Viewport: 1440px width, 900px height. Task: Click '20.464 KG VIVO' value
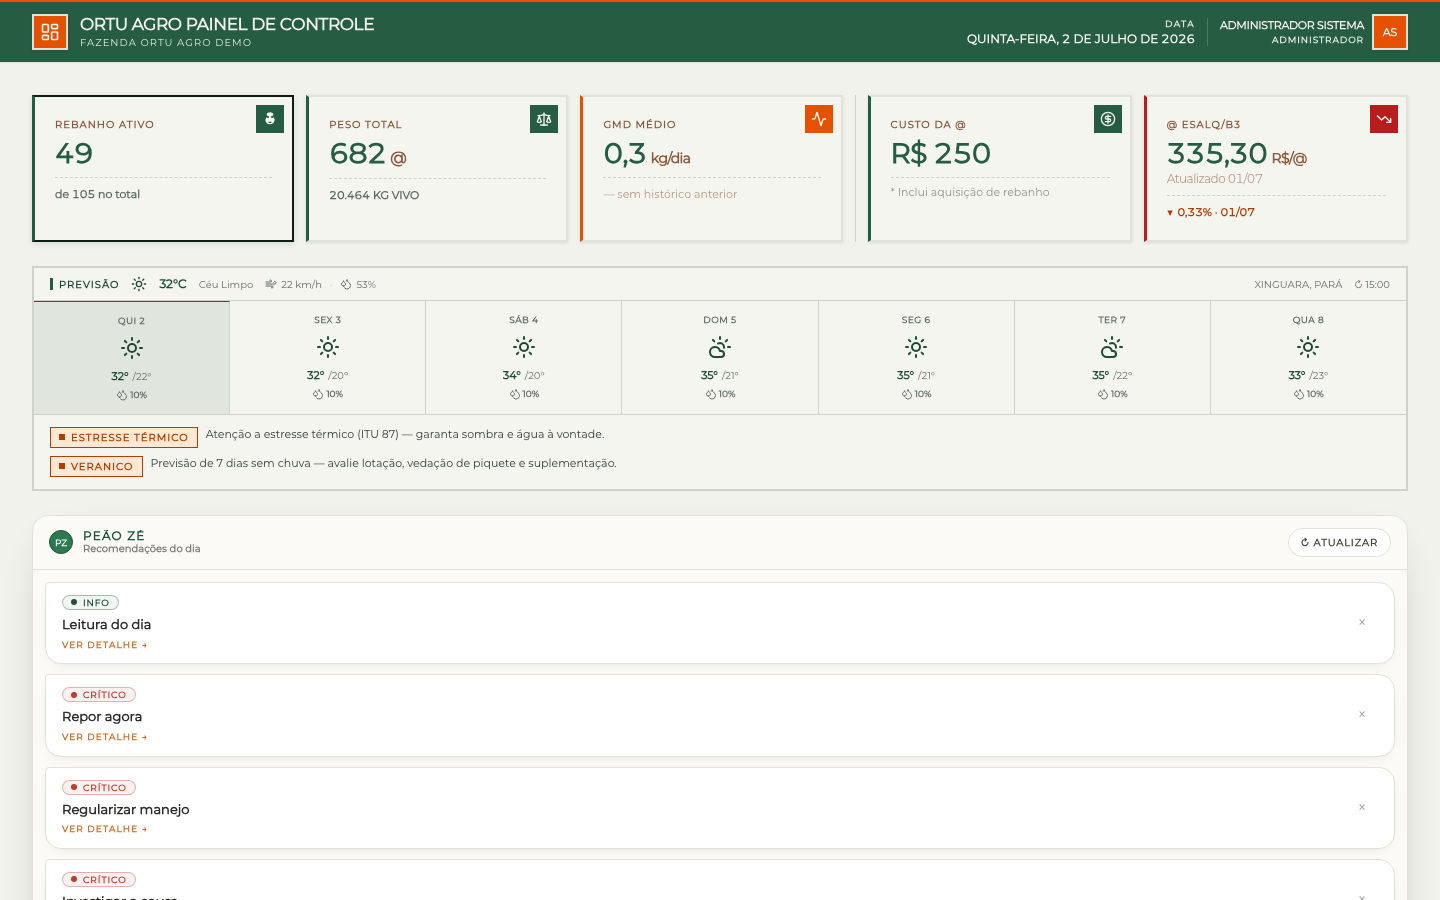click(x=374, y=195)
